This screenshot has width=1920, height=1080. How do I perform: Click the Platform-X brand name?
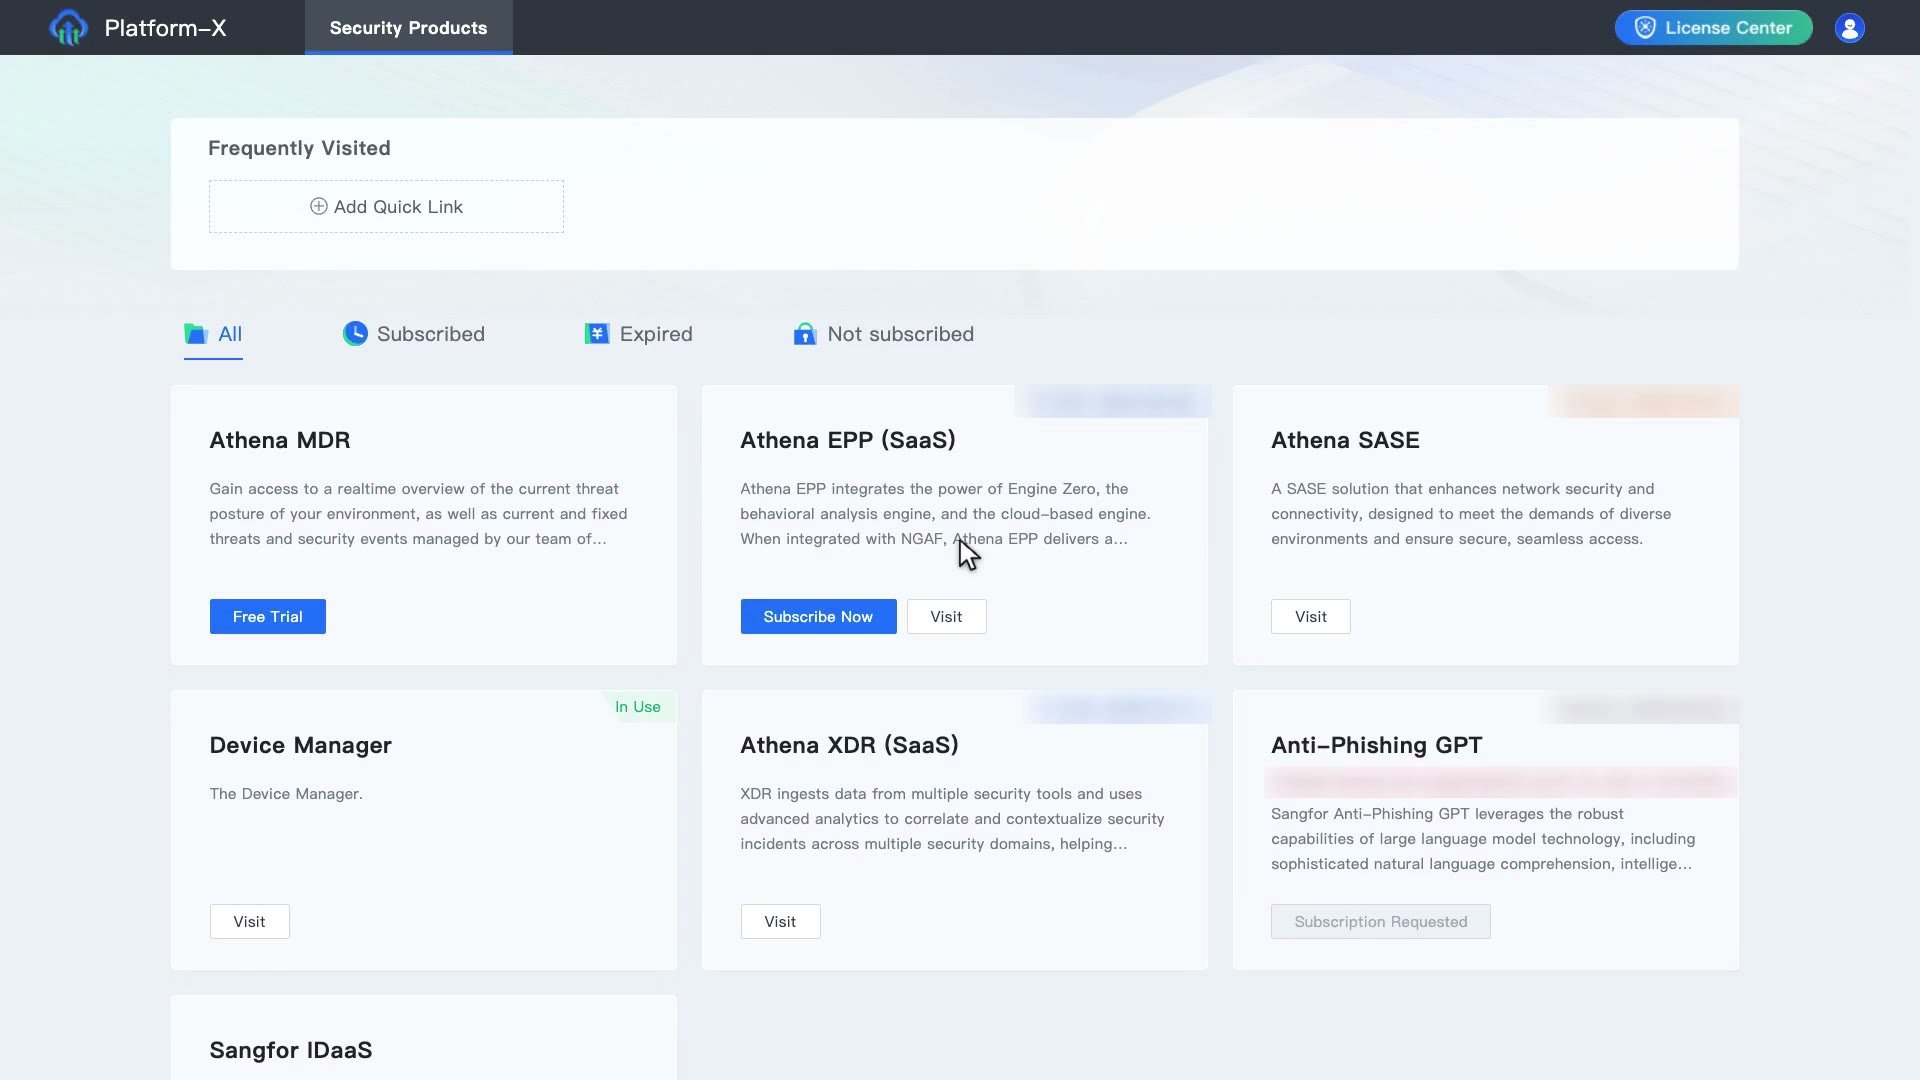click(x=166, y=28)
